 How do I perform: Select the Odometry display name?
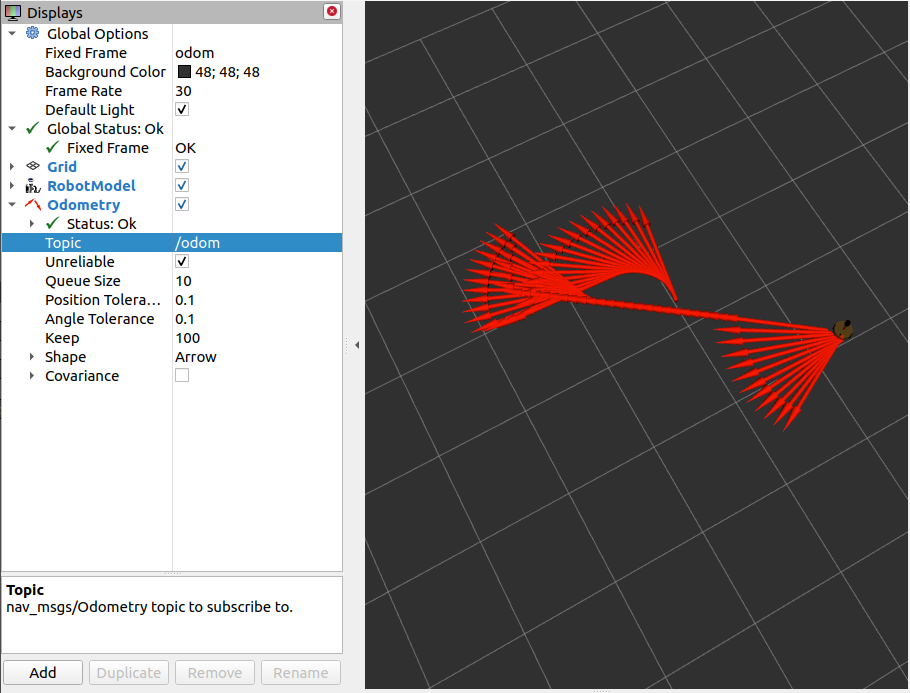[84, 205]
